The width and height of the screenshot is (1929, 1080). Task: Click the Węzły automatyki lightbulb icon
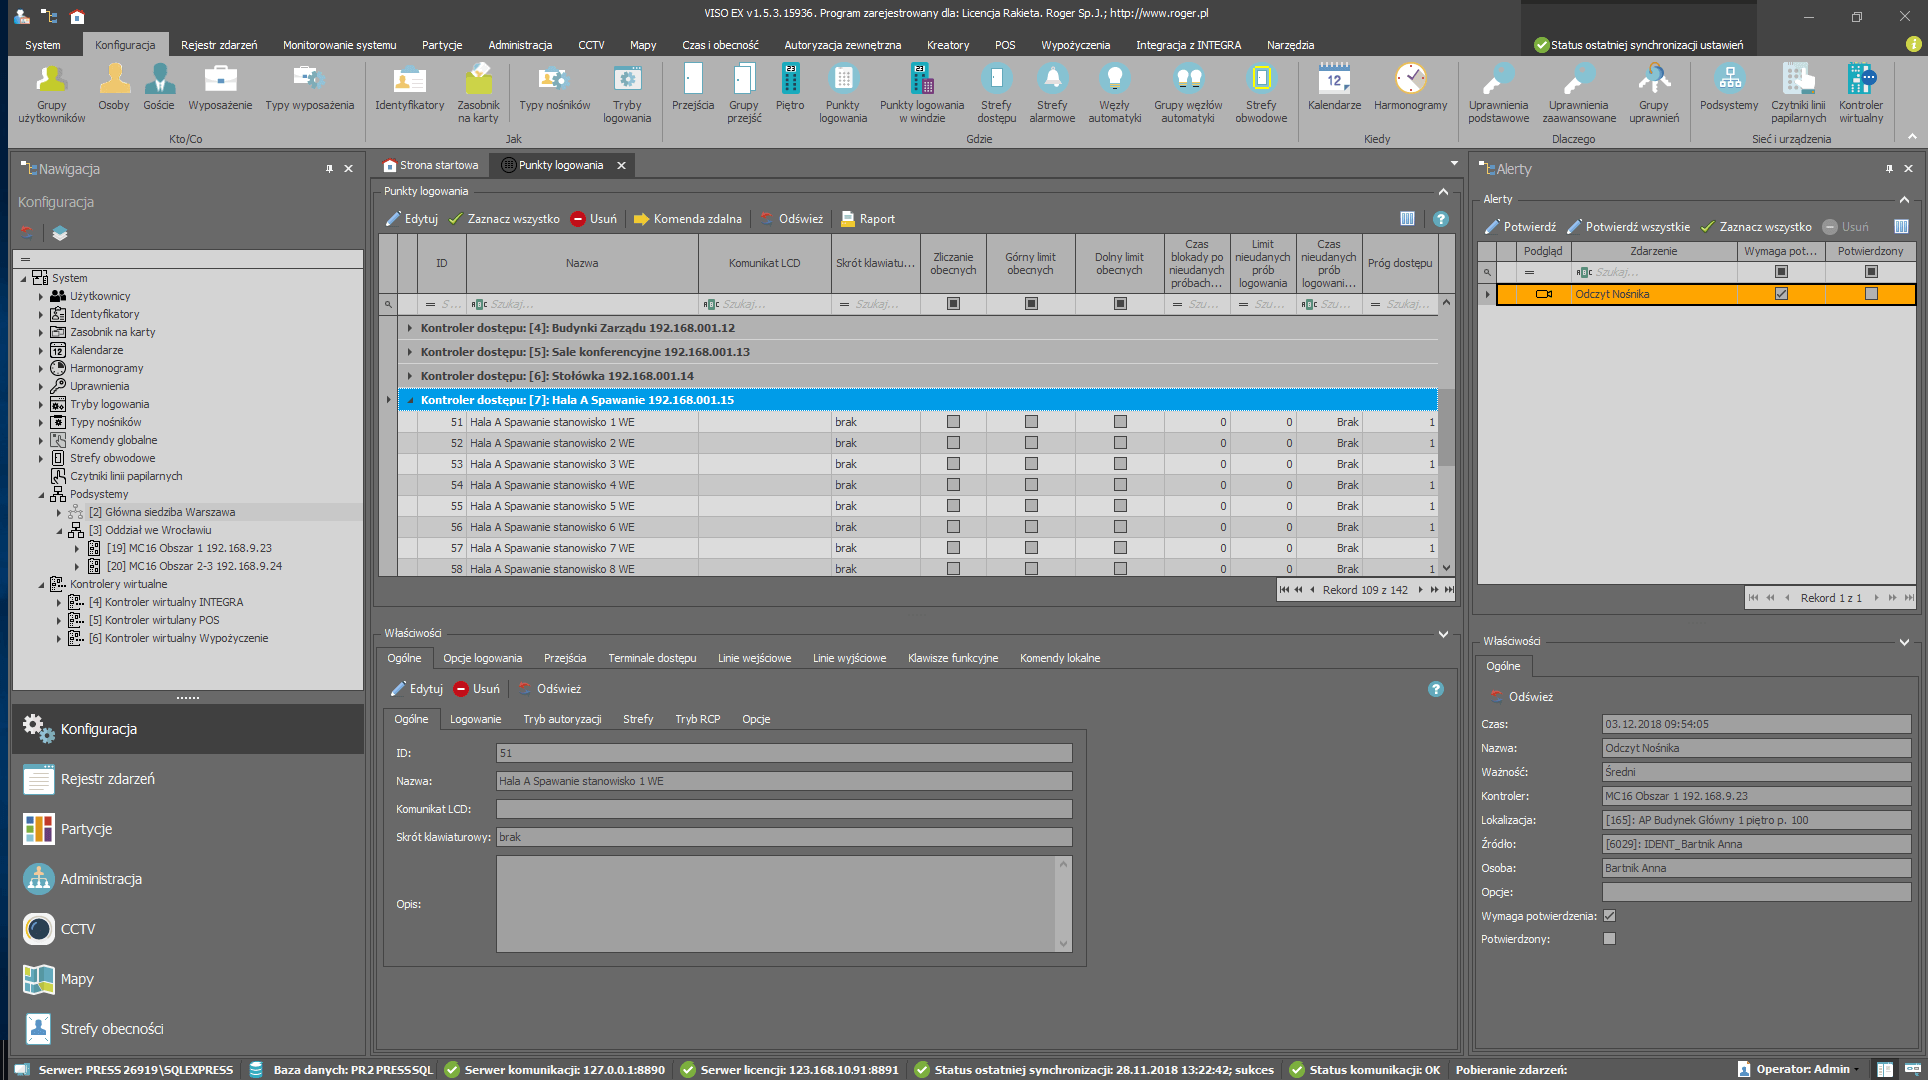(1114, 80)
